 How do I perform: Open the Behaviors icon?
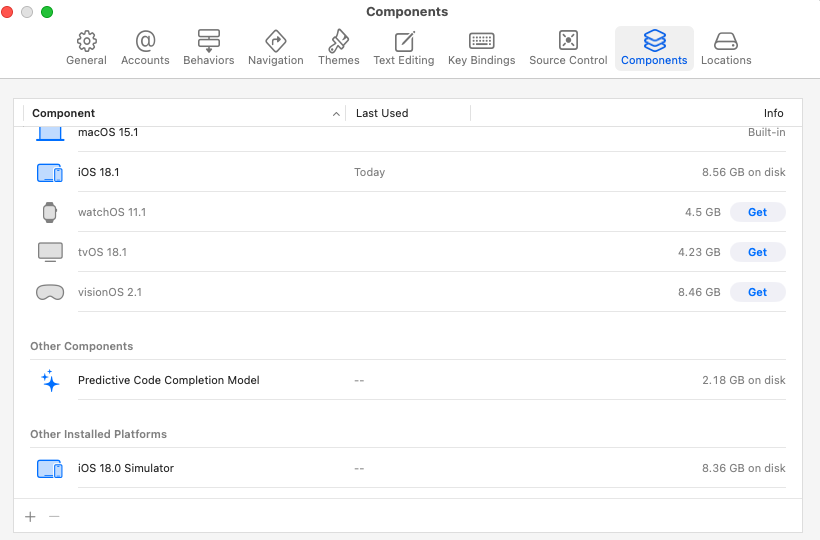(x=209, y=40)
